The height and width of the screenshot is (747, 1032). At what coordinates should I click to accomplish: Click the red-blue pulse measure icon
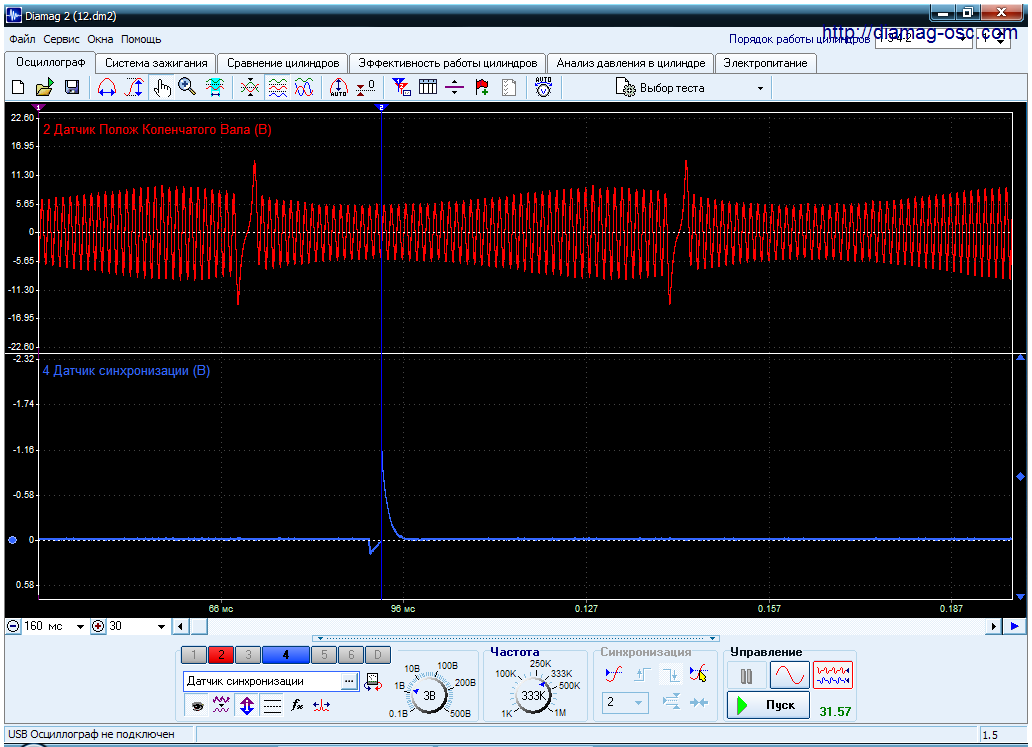tap(321, 706)
